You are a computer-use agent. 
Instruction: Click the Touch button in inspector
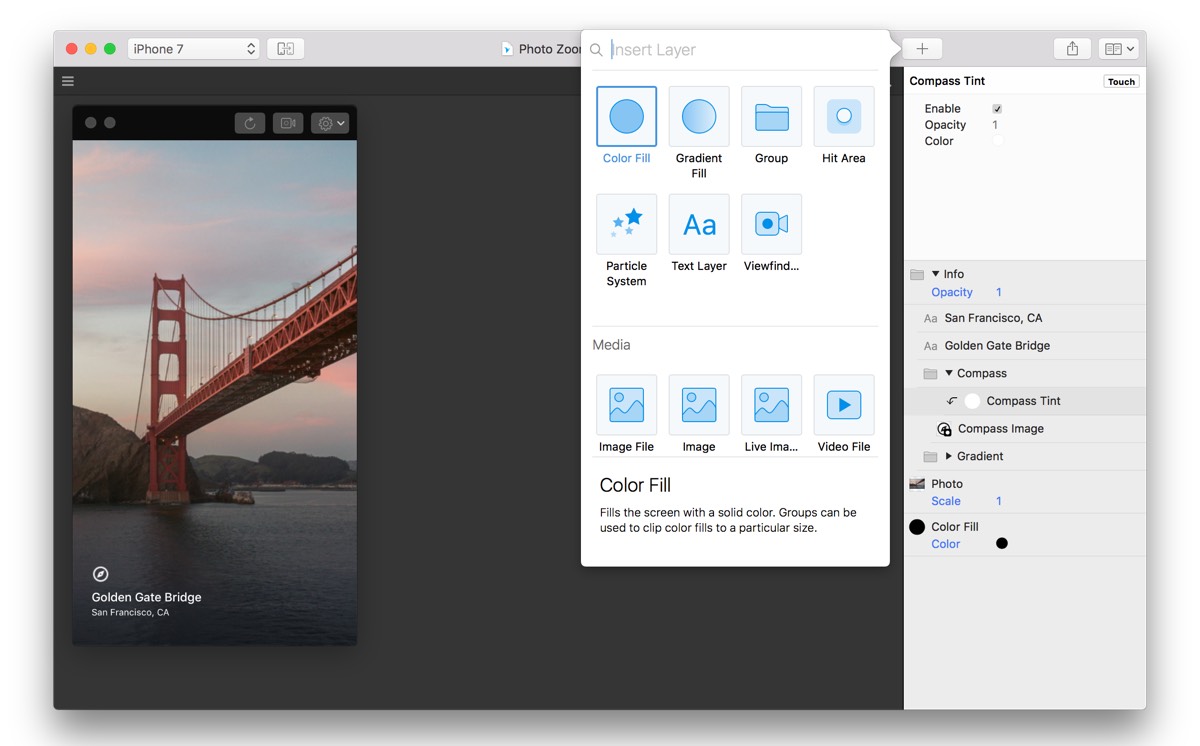(1121, 82)
